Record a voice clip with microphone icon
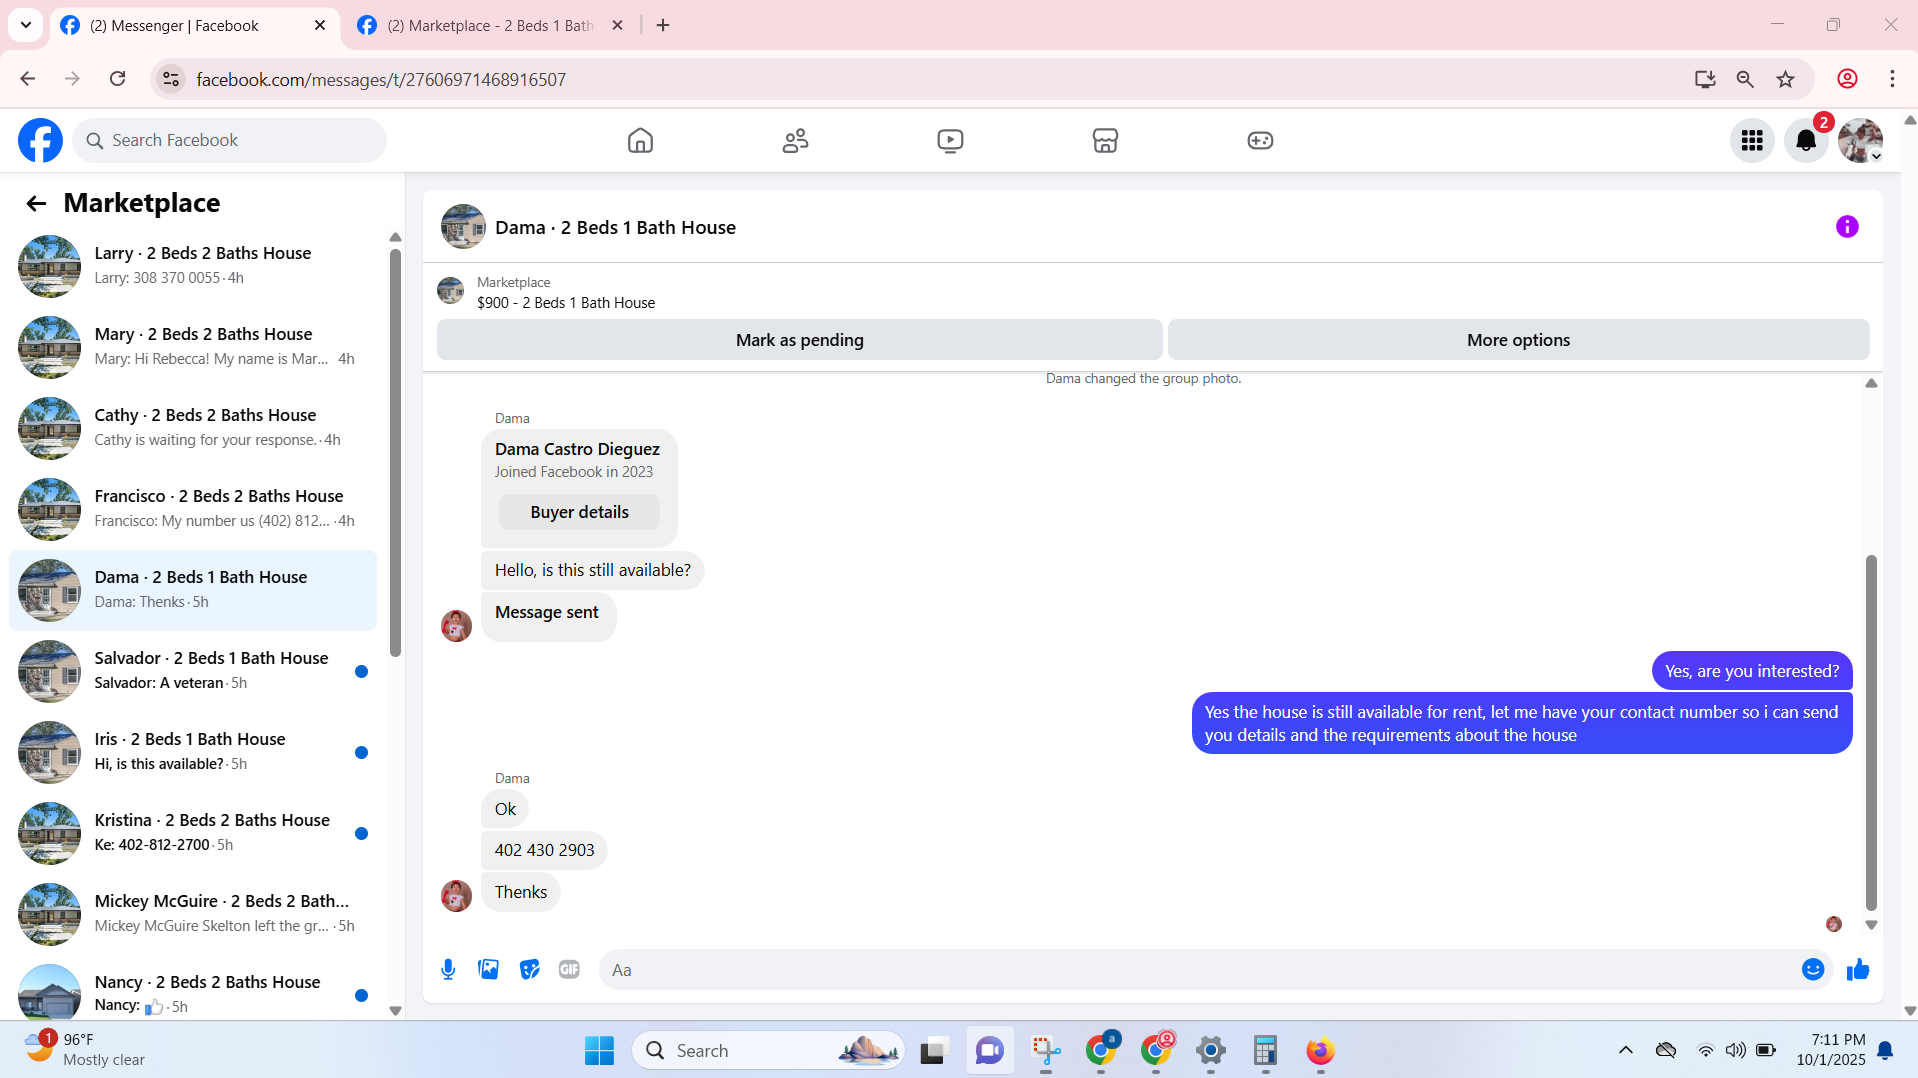Image resolution: width=1918 pixels, height=1078 pixels. (448, 970)
